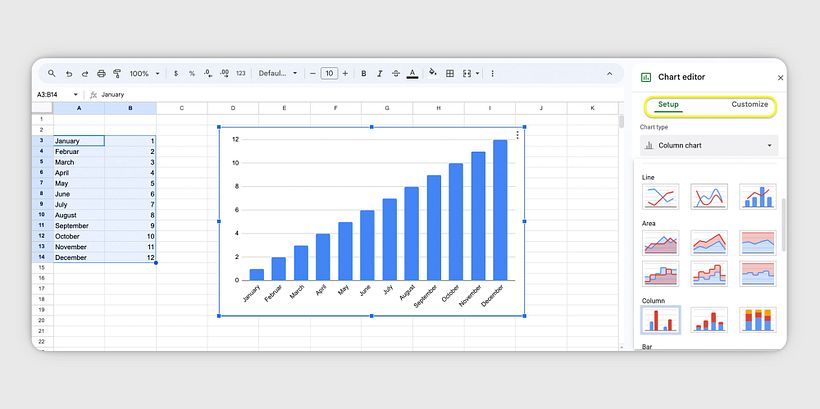Choose the stacked stepped area chart thumbnail
820x409 pixels.
(x=709, y=274)
